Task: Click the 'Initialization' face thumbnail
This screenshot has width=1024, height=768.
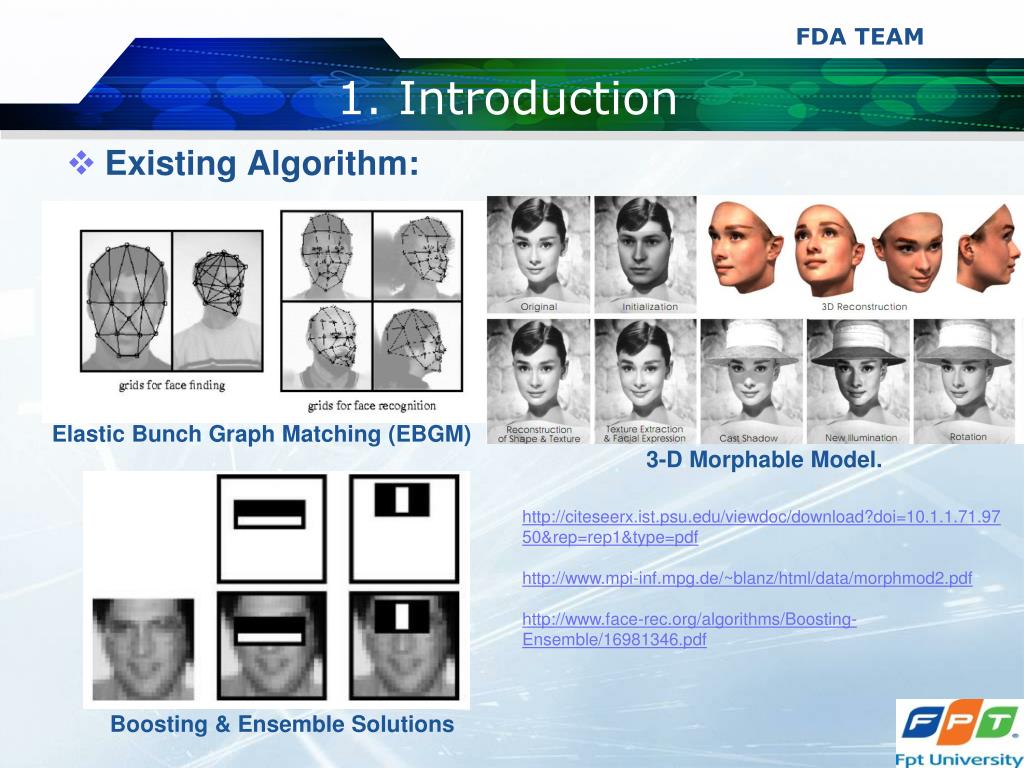Action: tap(645, 254)
